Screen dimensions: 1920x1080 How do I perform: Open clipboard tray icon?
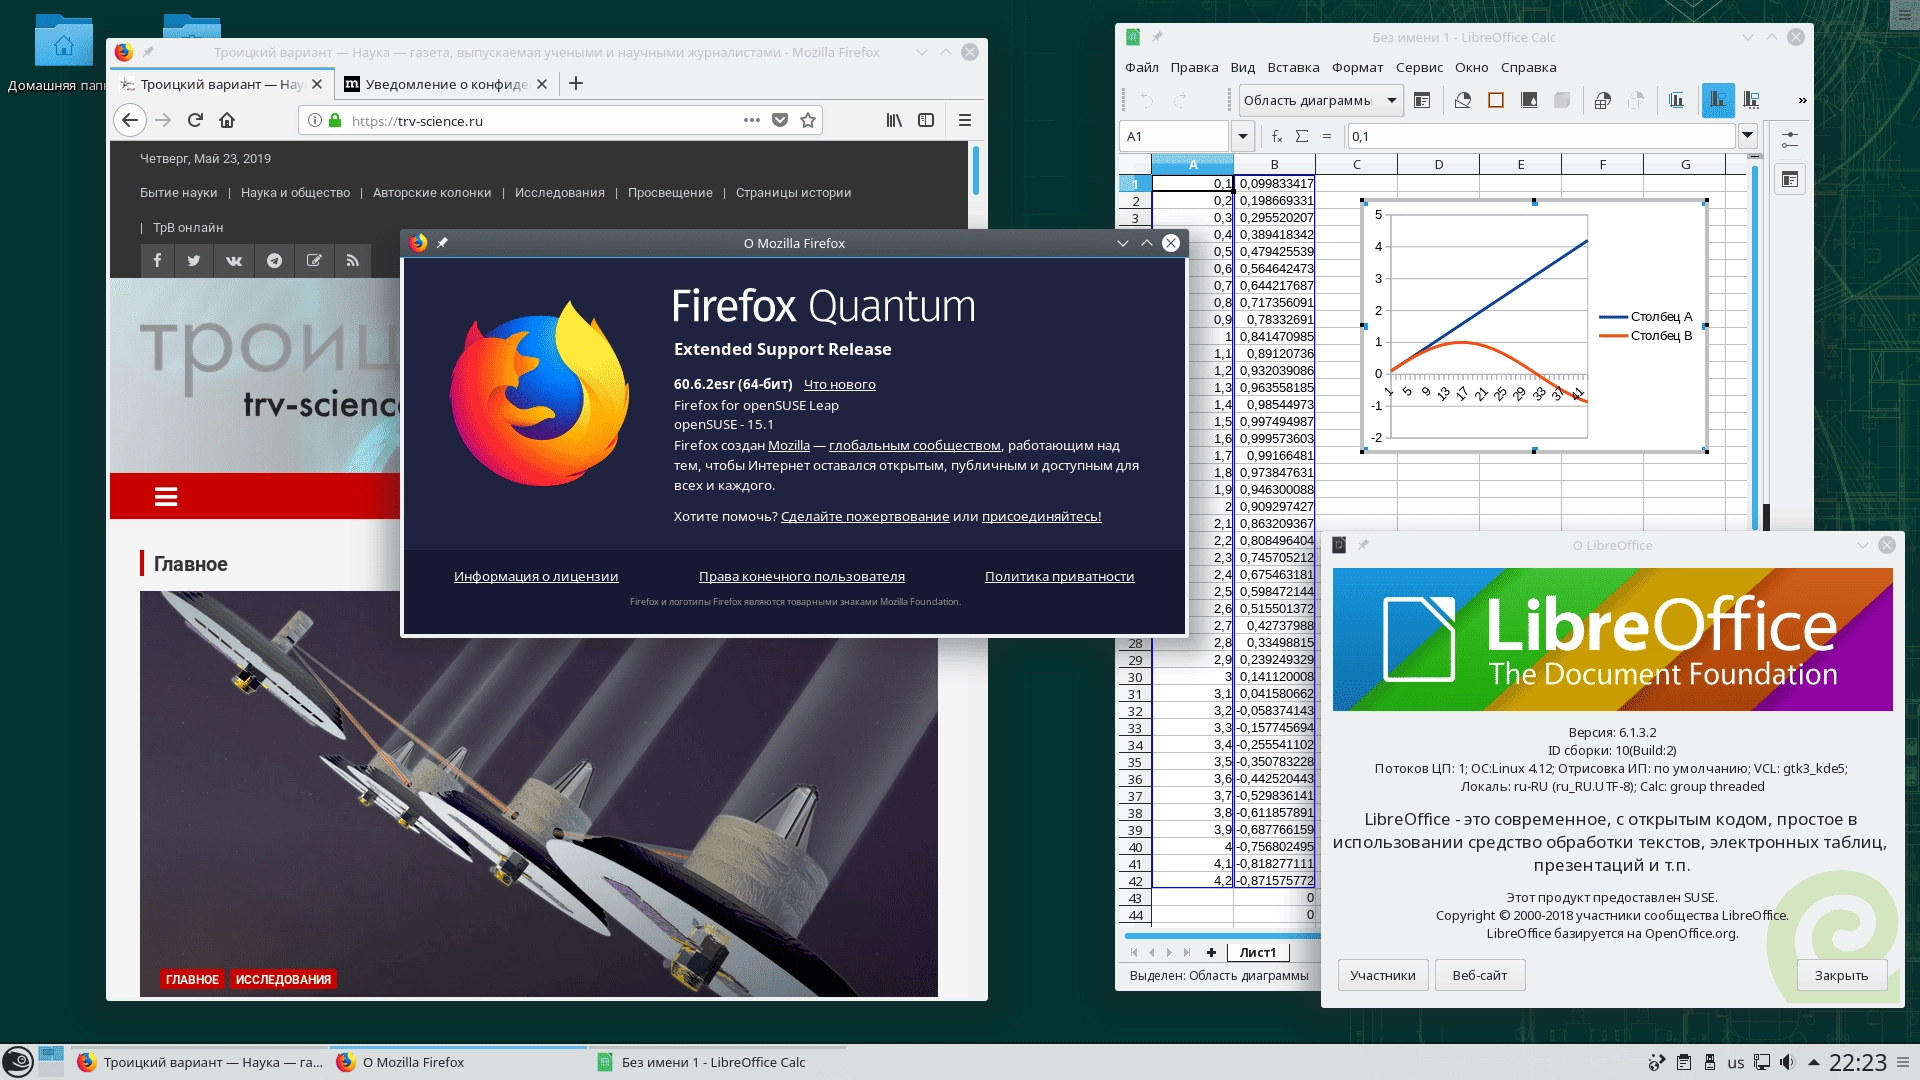[x=1684, y=1063]
